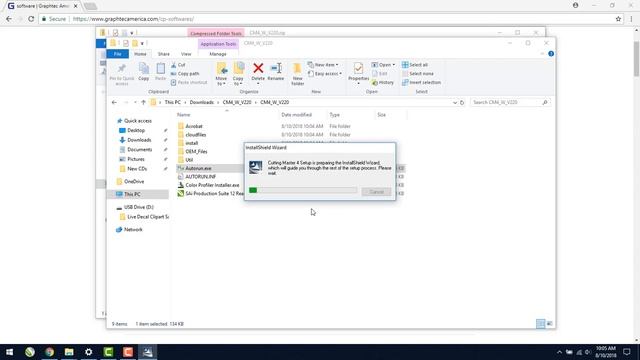The width and height of the screenshot is (640, 360).
Task: Click the Copy icon in Clipboard group
Action: tap(144, 69)
